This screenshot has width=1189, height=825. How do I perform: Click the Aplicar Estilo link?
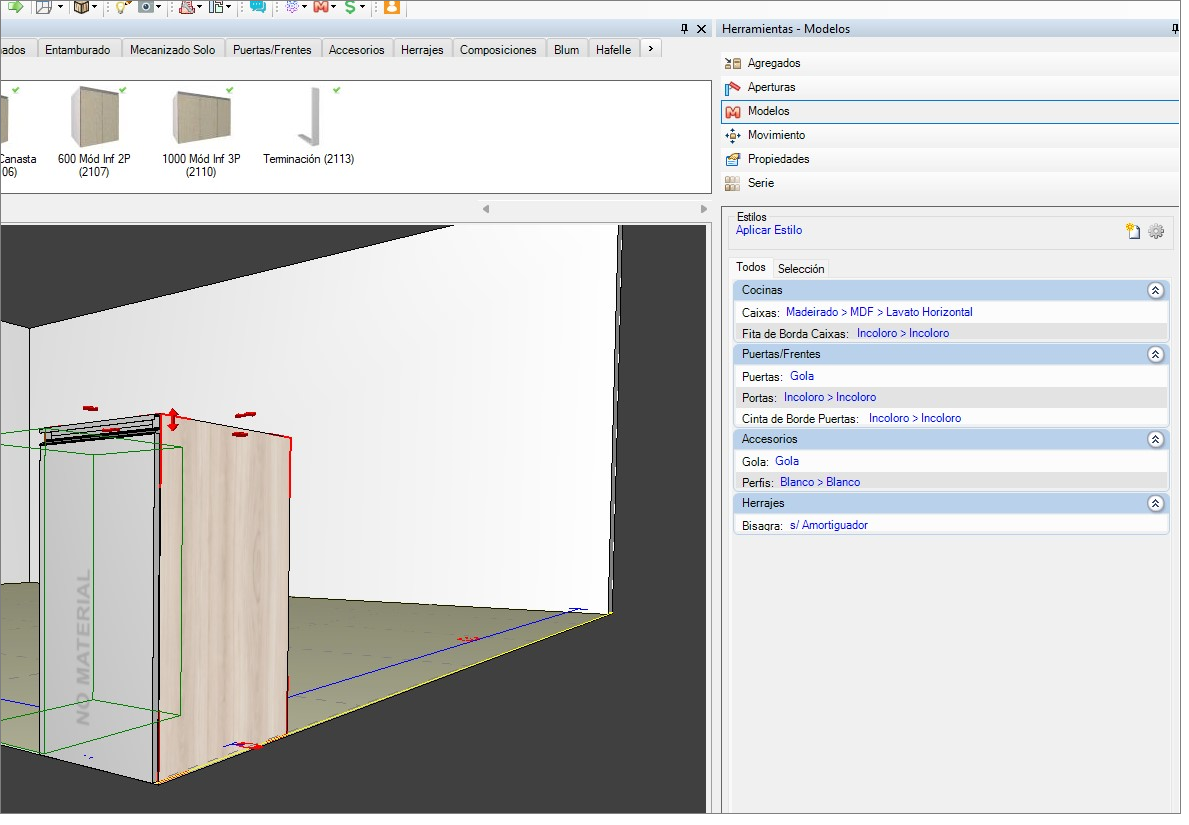[x=769, y=231]
